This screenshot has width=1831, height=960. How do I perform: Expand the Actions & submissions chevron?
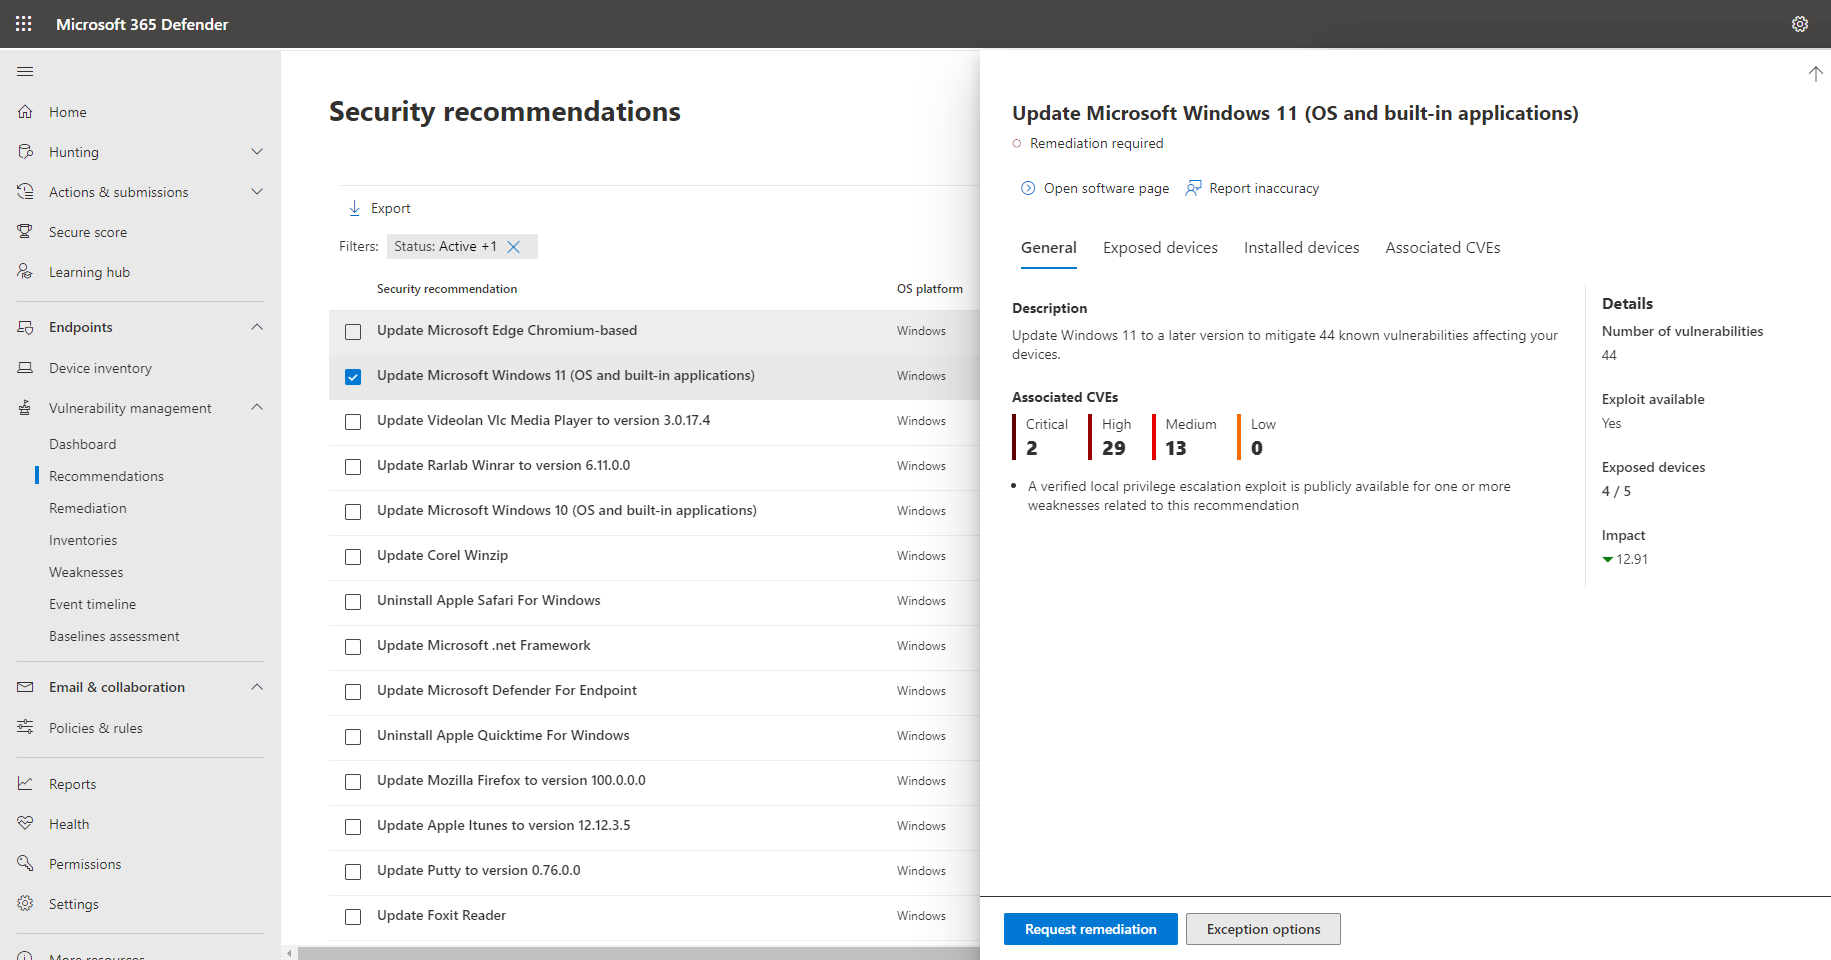pos(257,192)
